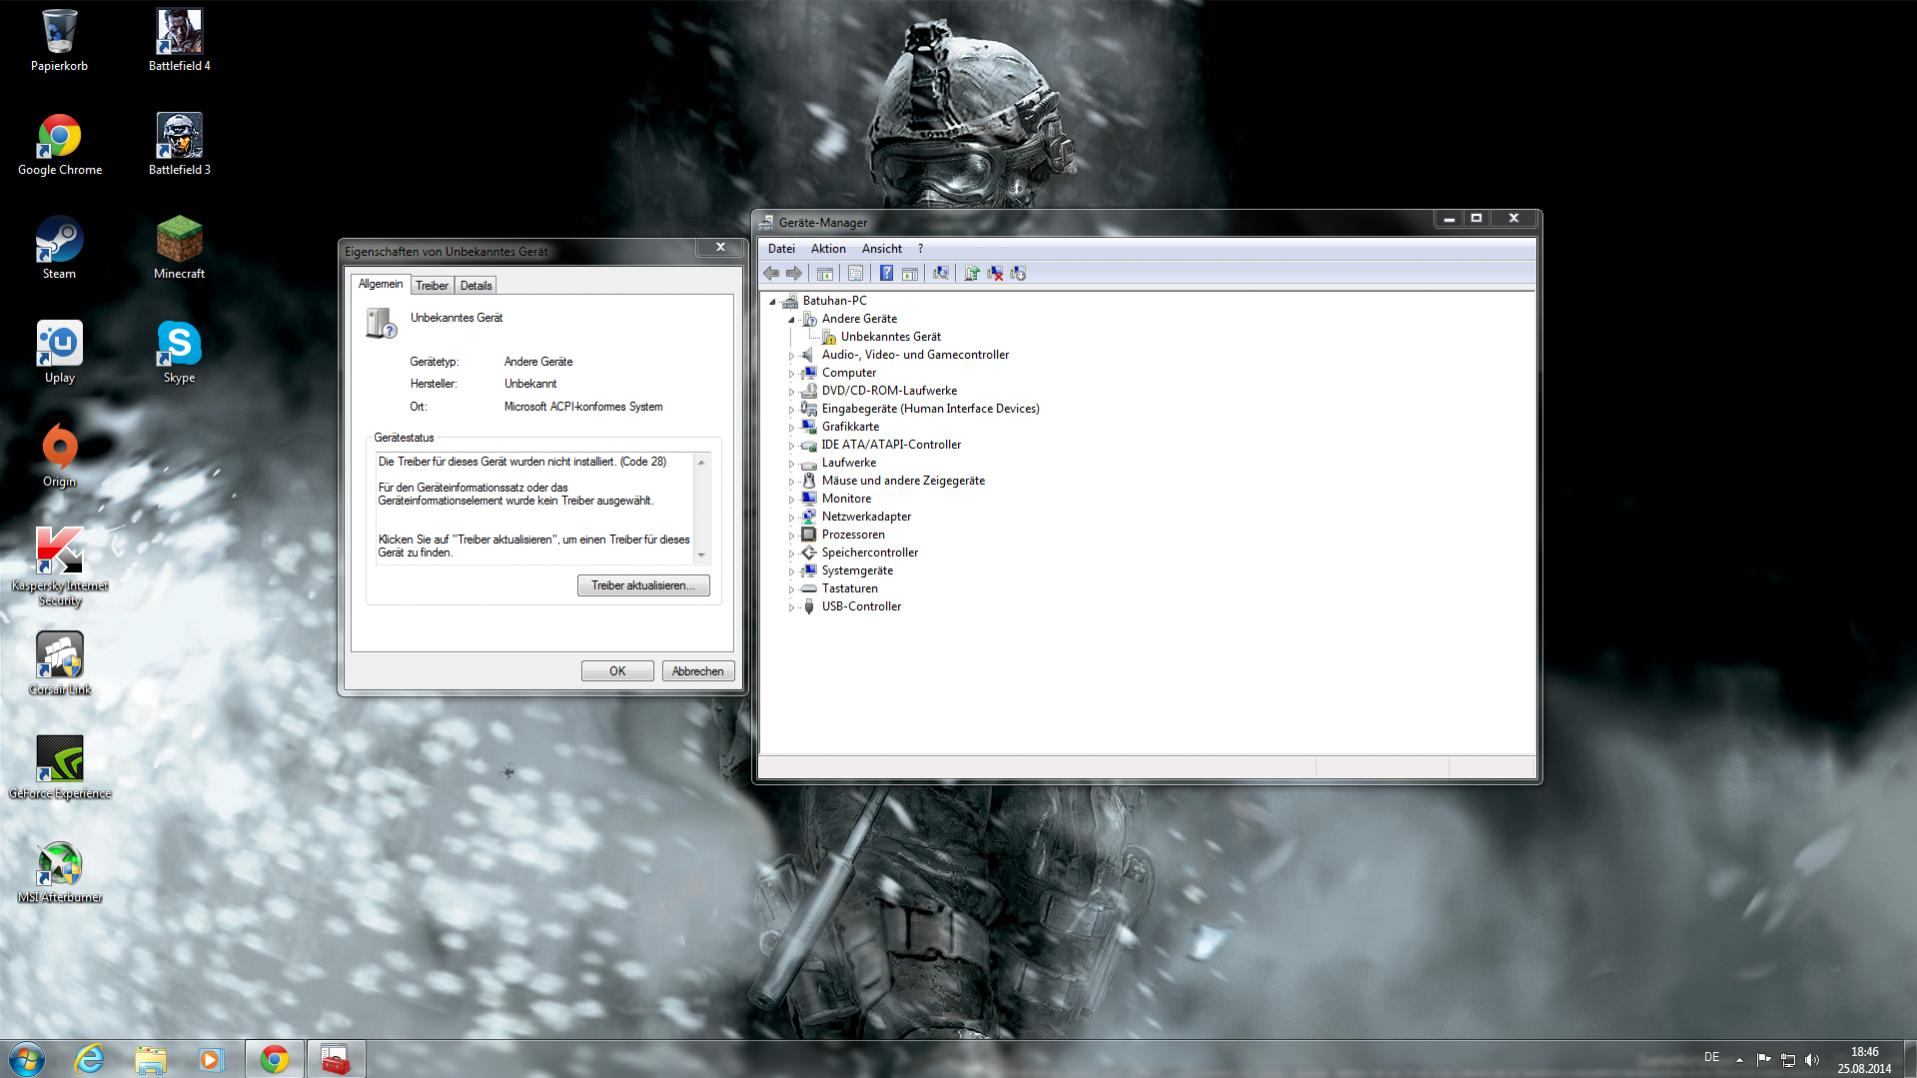Switch to the Details tab

(x=476, y=285)
